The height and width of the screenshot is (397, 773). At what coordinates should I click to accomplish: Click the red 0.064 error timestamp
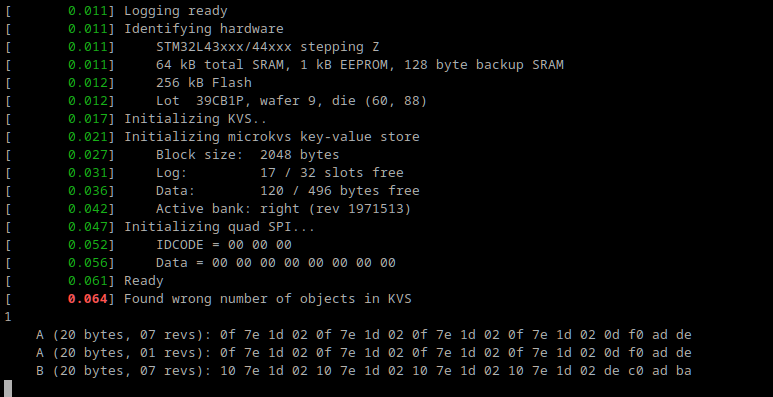pyautogui.click(x=88, y=299)
